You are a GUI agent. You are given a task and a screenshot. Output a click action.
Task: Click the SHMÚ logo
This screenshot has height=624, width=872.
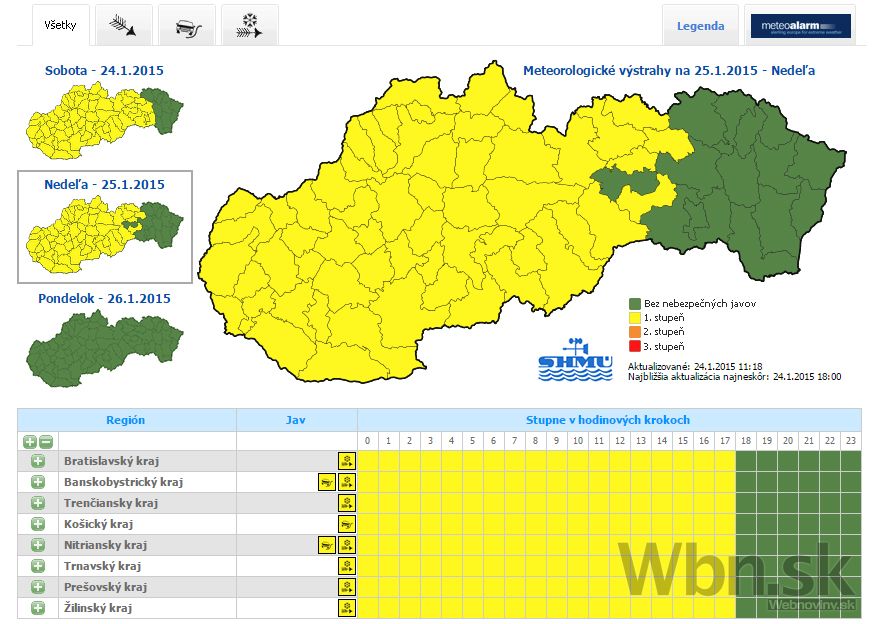tap(575, 360)
